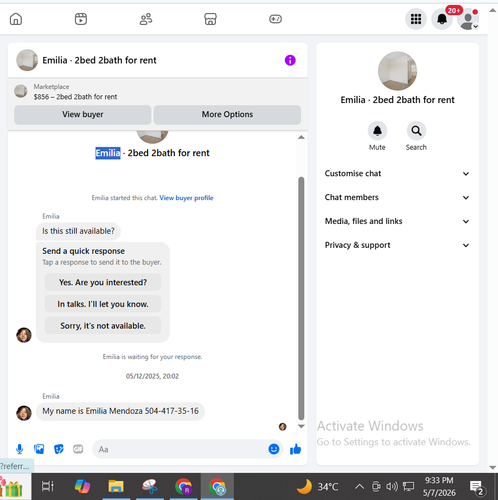
Task: Click page scrollbar down arrow at right edge
Action: [493, 467]
